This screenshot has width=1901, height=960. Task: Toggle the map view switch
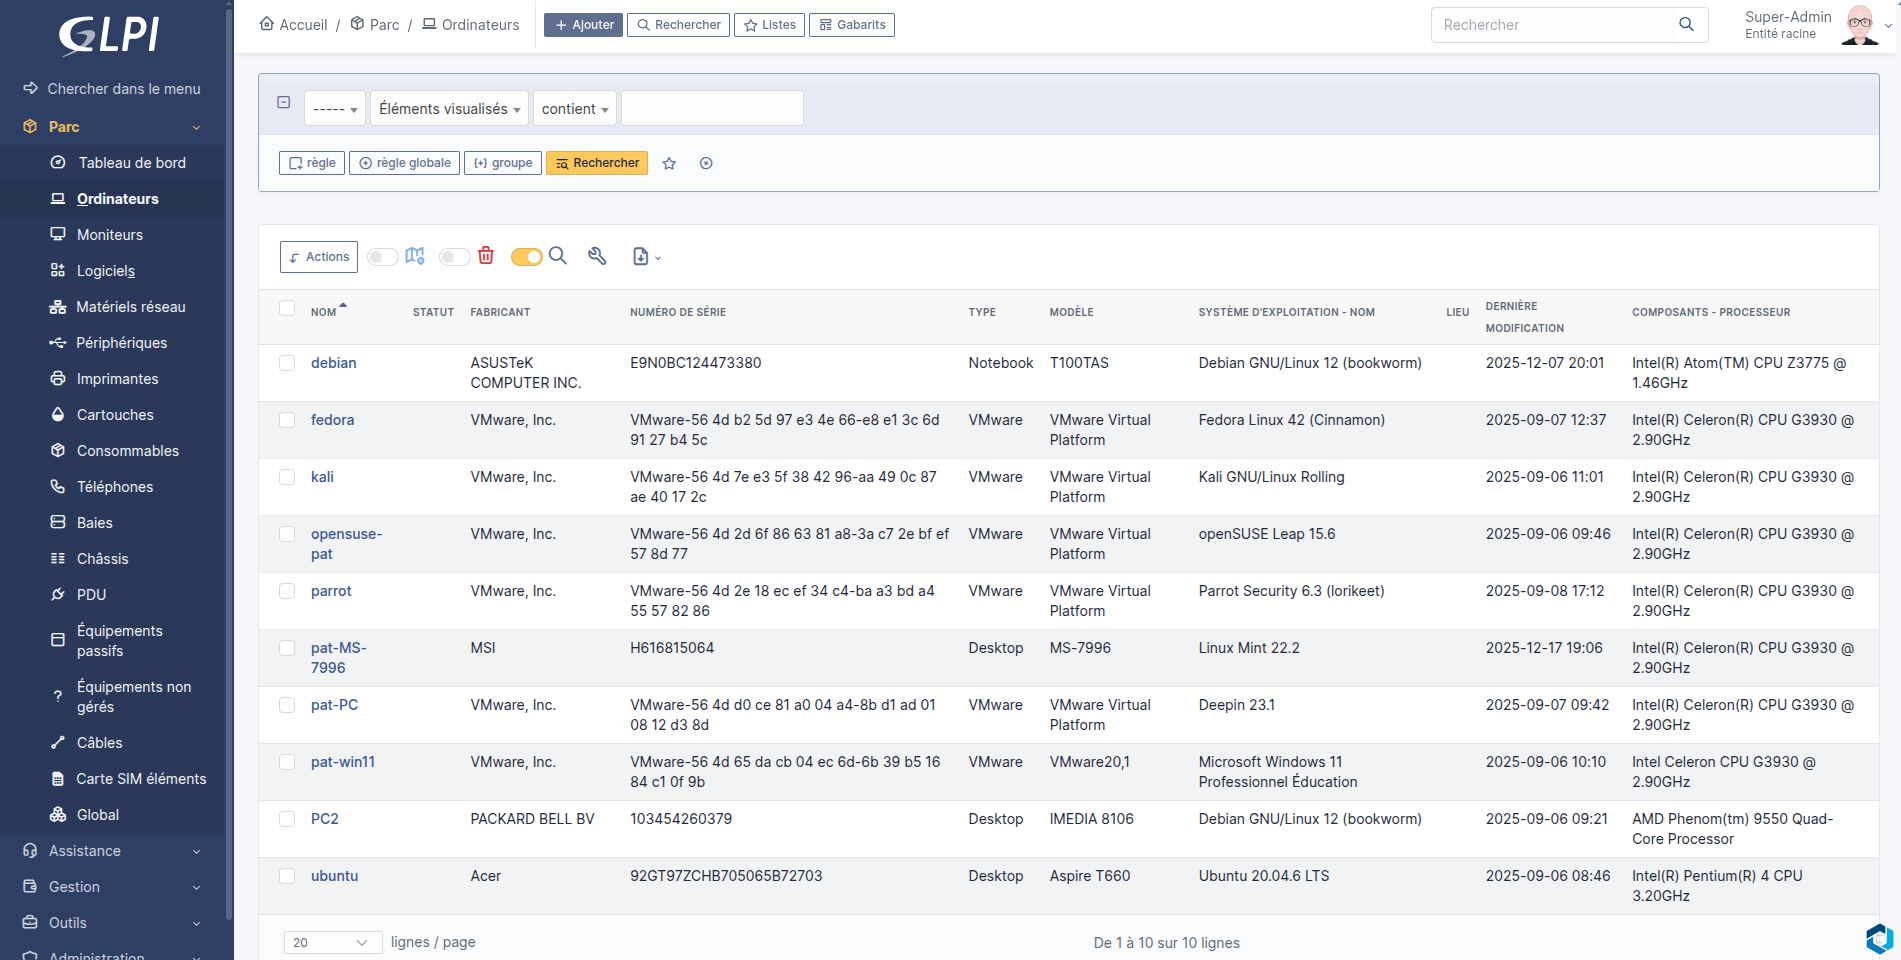coord(383,257)
